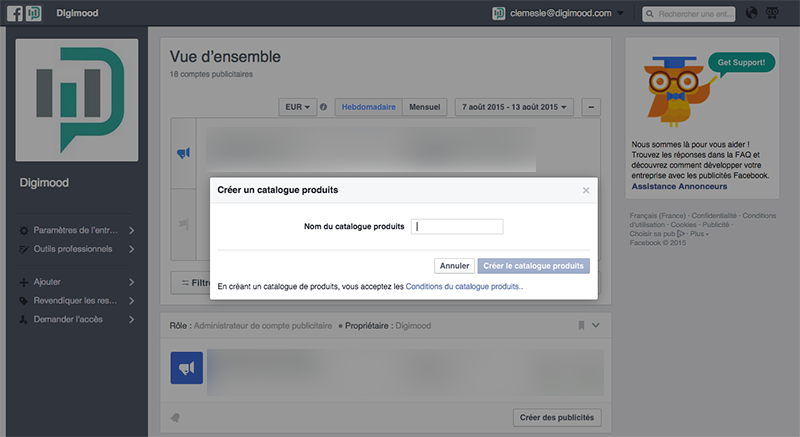Click the Annuler button

[x=454, y=266]
